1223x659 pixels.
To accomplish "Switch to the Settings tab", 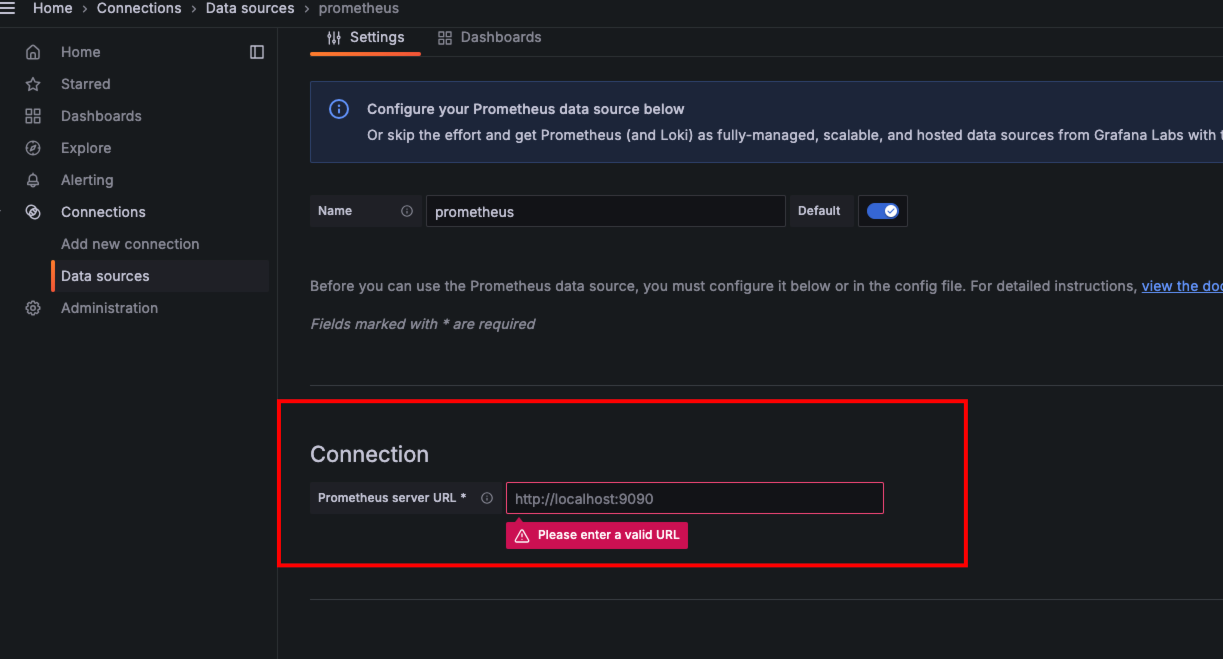I will [366, 37].
